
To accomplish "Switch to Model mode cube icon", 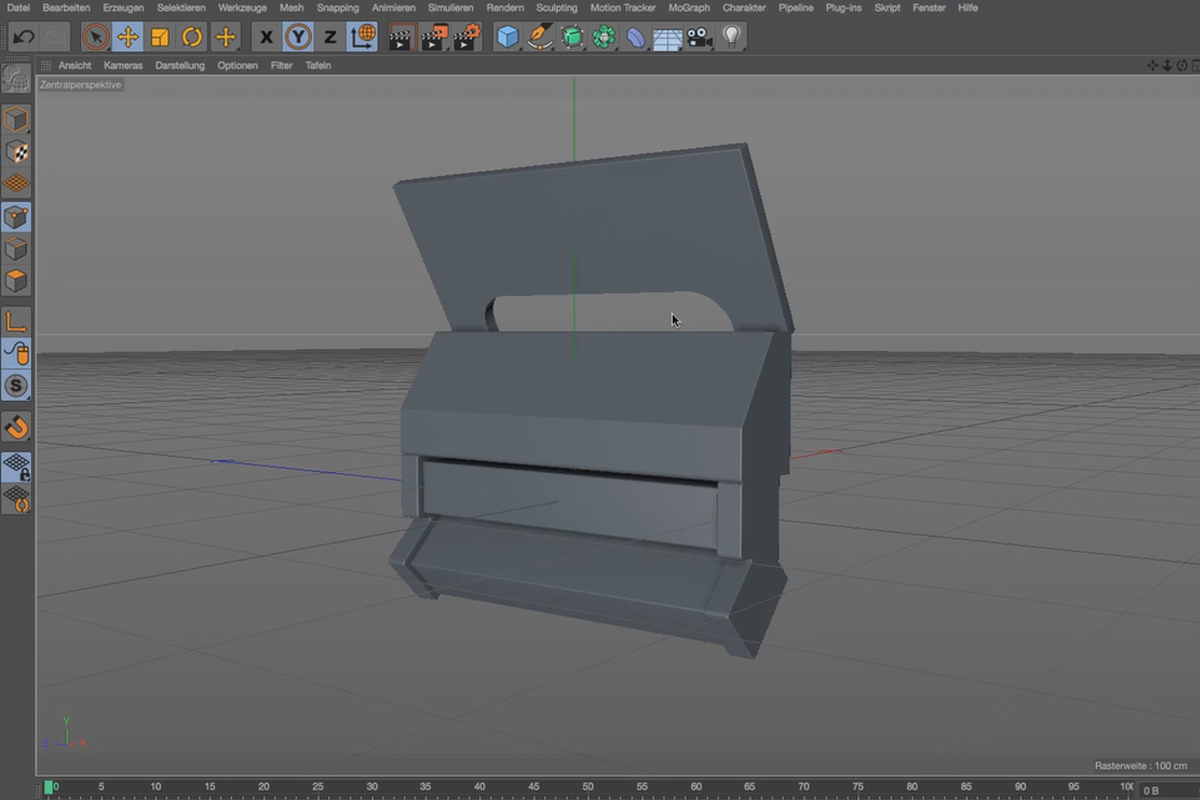I will [16, 121].
